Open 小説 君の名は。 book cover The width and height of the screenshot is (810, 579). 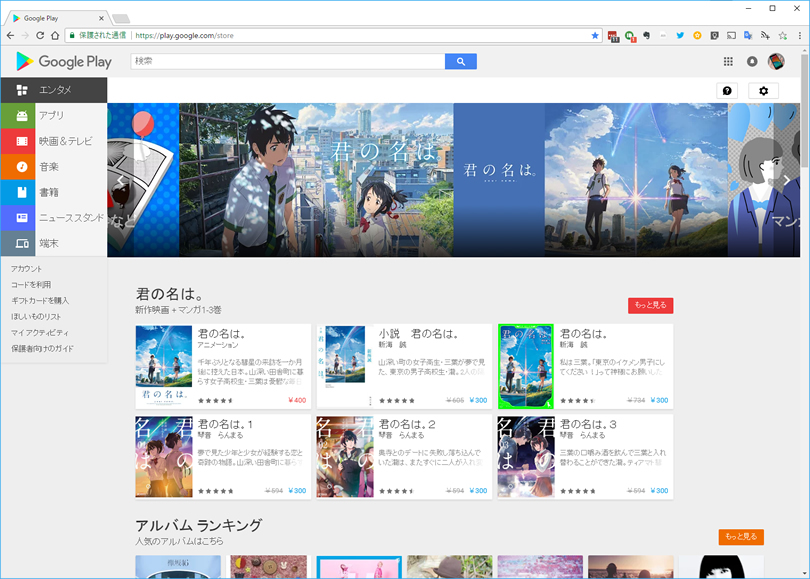(x=345, y=366)
